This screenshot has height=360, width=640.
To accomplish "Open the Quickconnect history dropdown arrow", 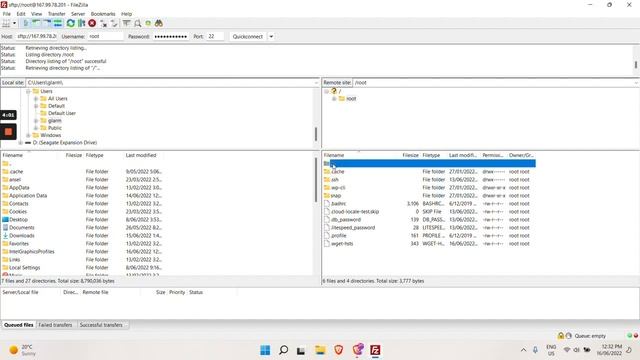I will point(271,36).
